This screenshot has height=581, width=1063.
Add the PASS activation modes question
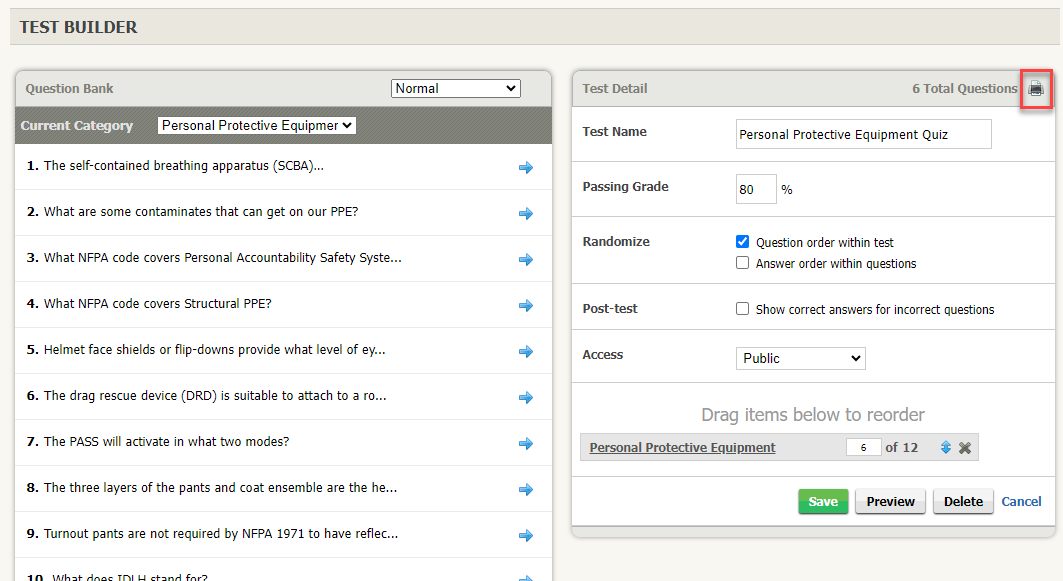(x=526, y=444)
